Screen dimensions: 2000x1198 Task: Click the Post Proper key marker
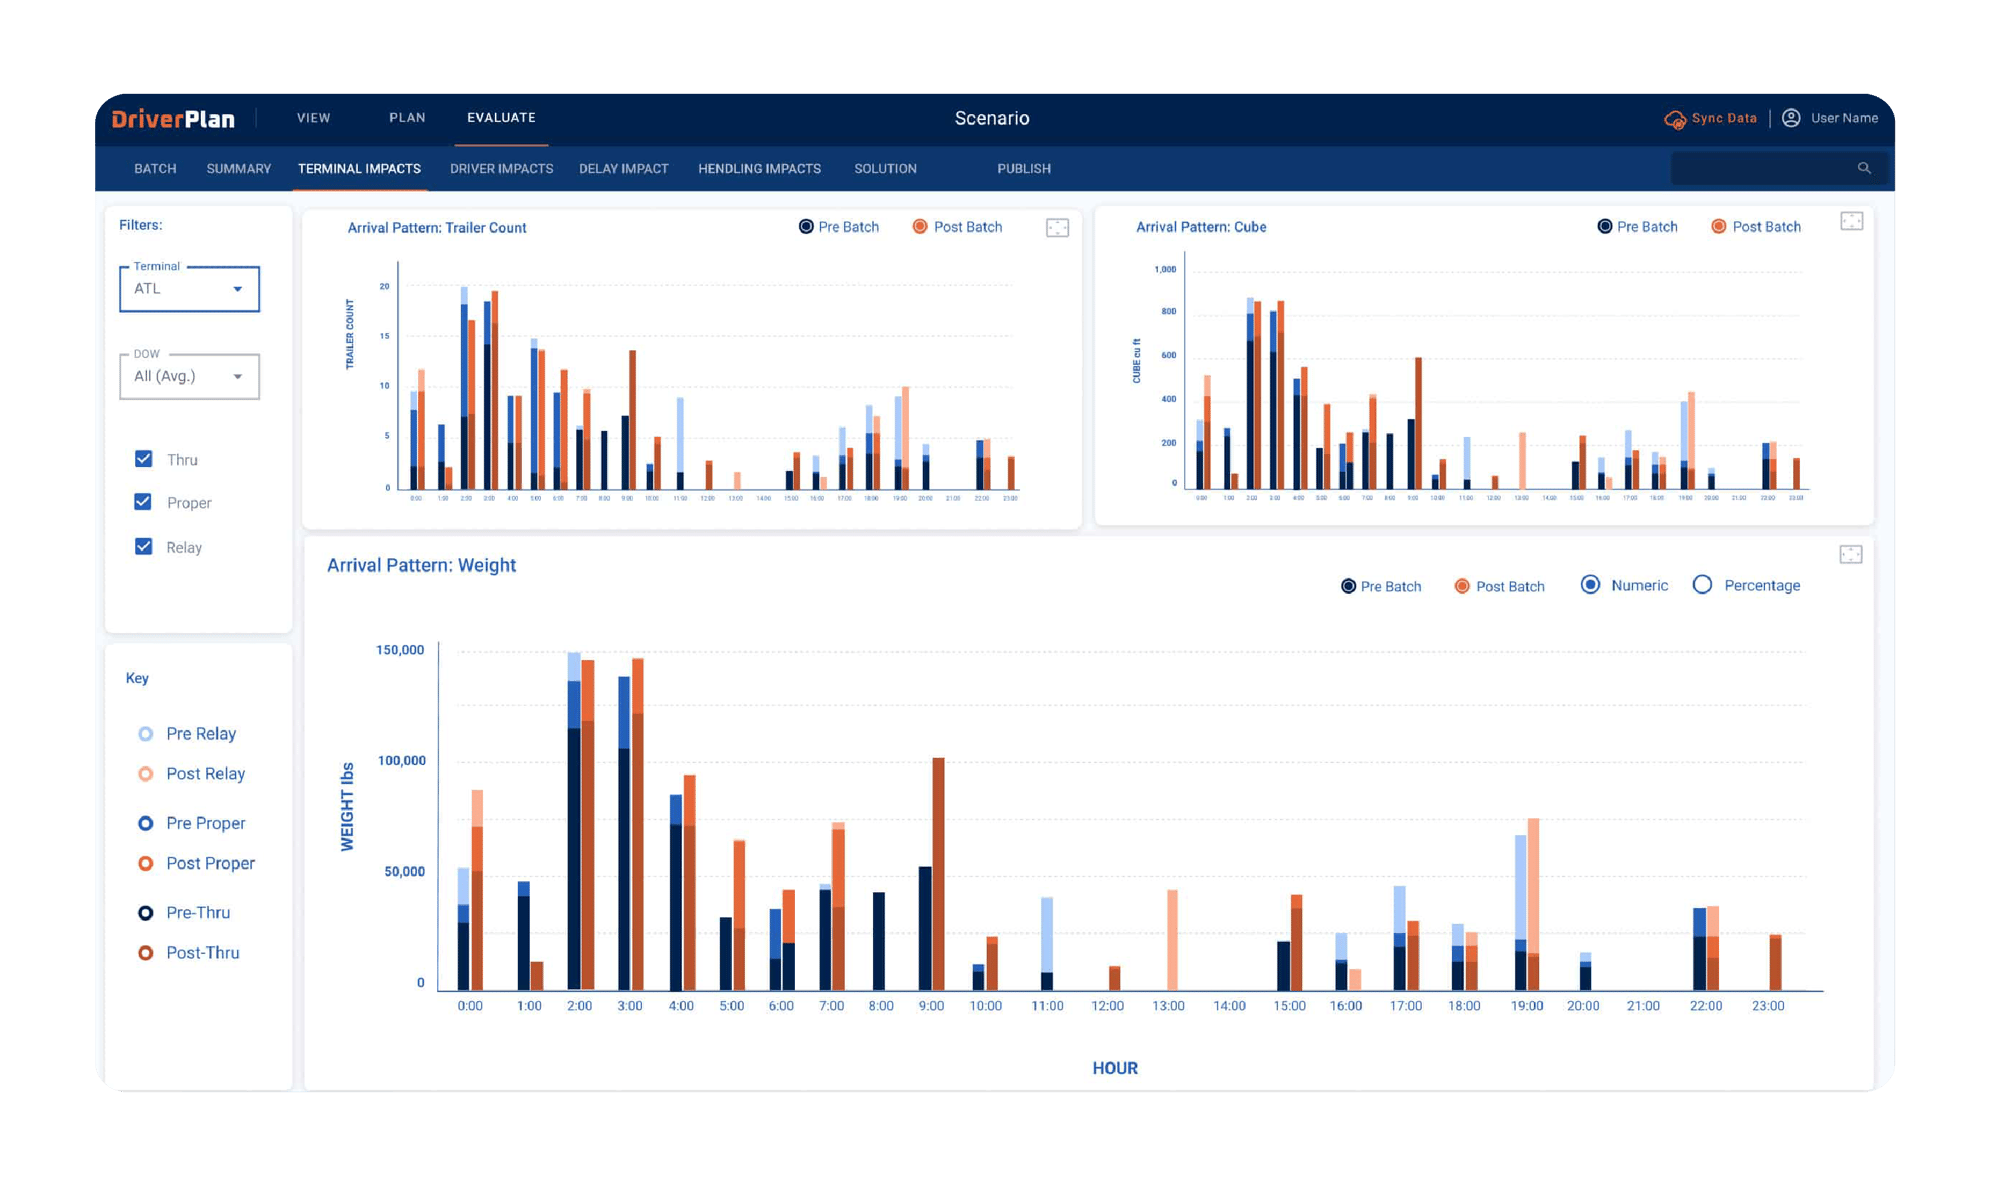(146, 863)
